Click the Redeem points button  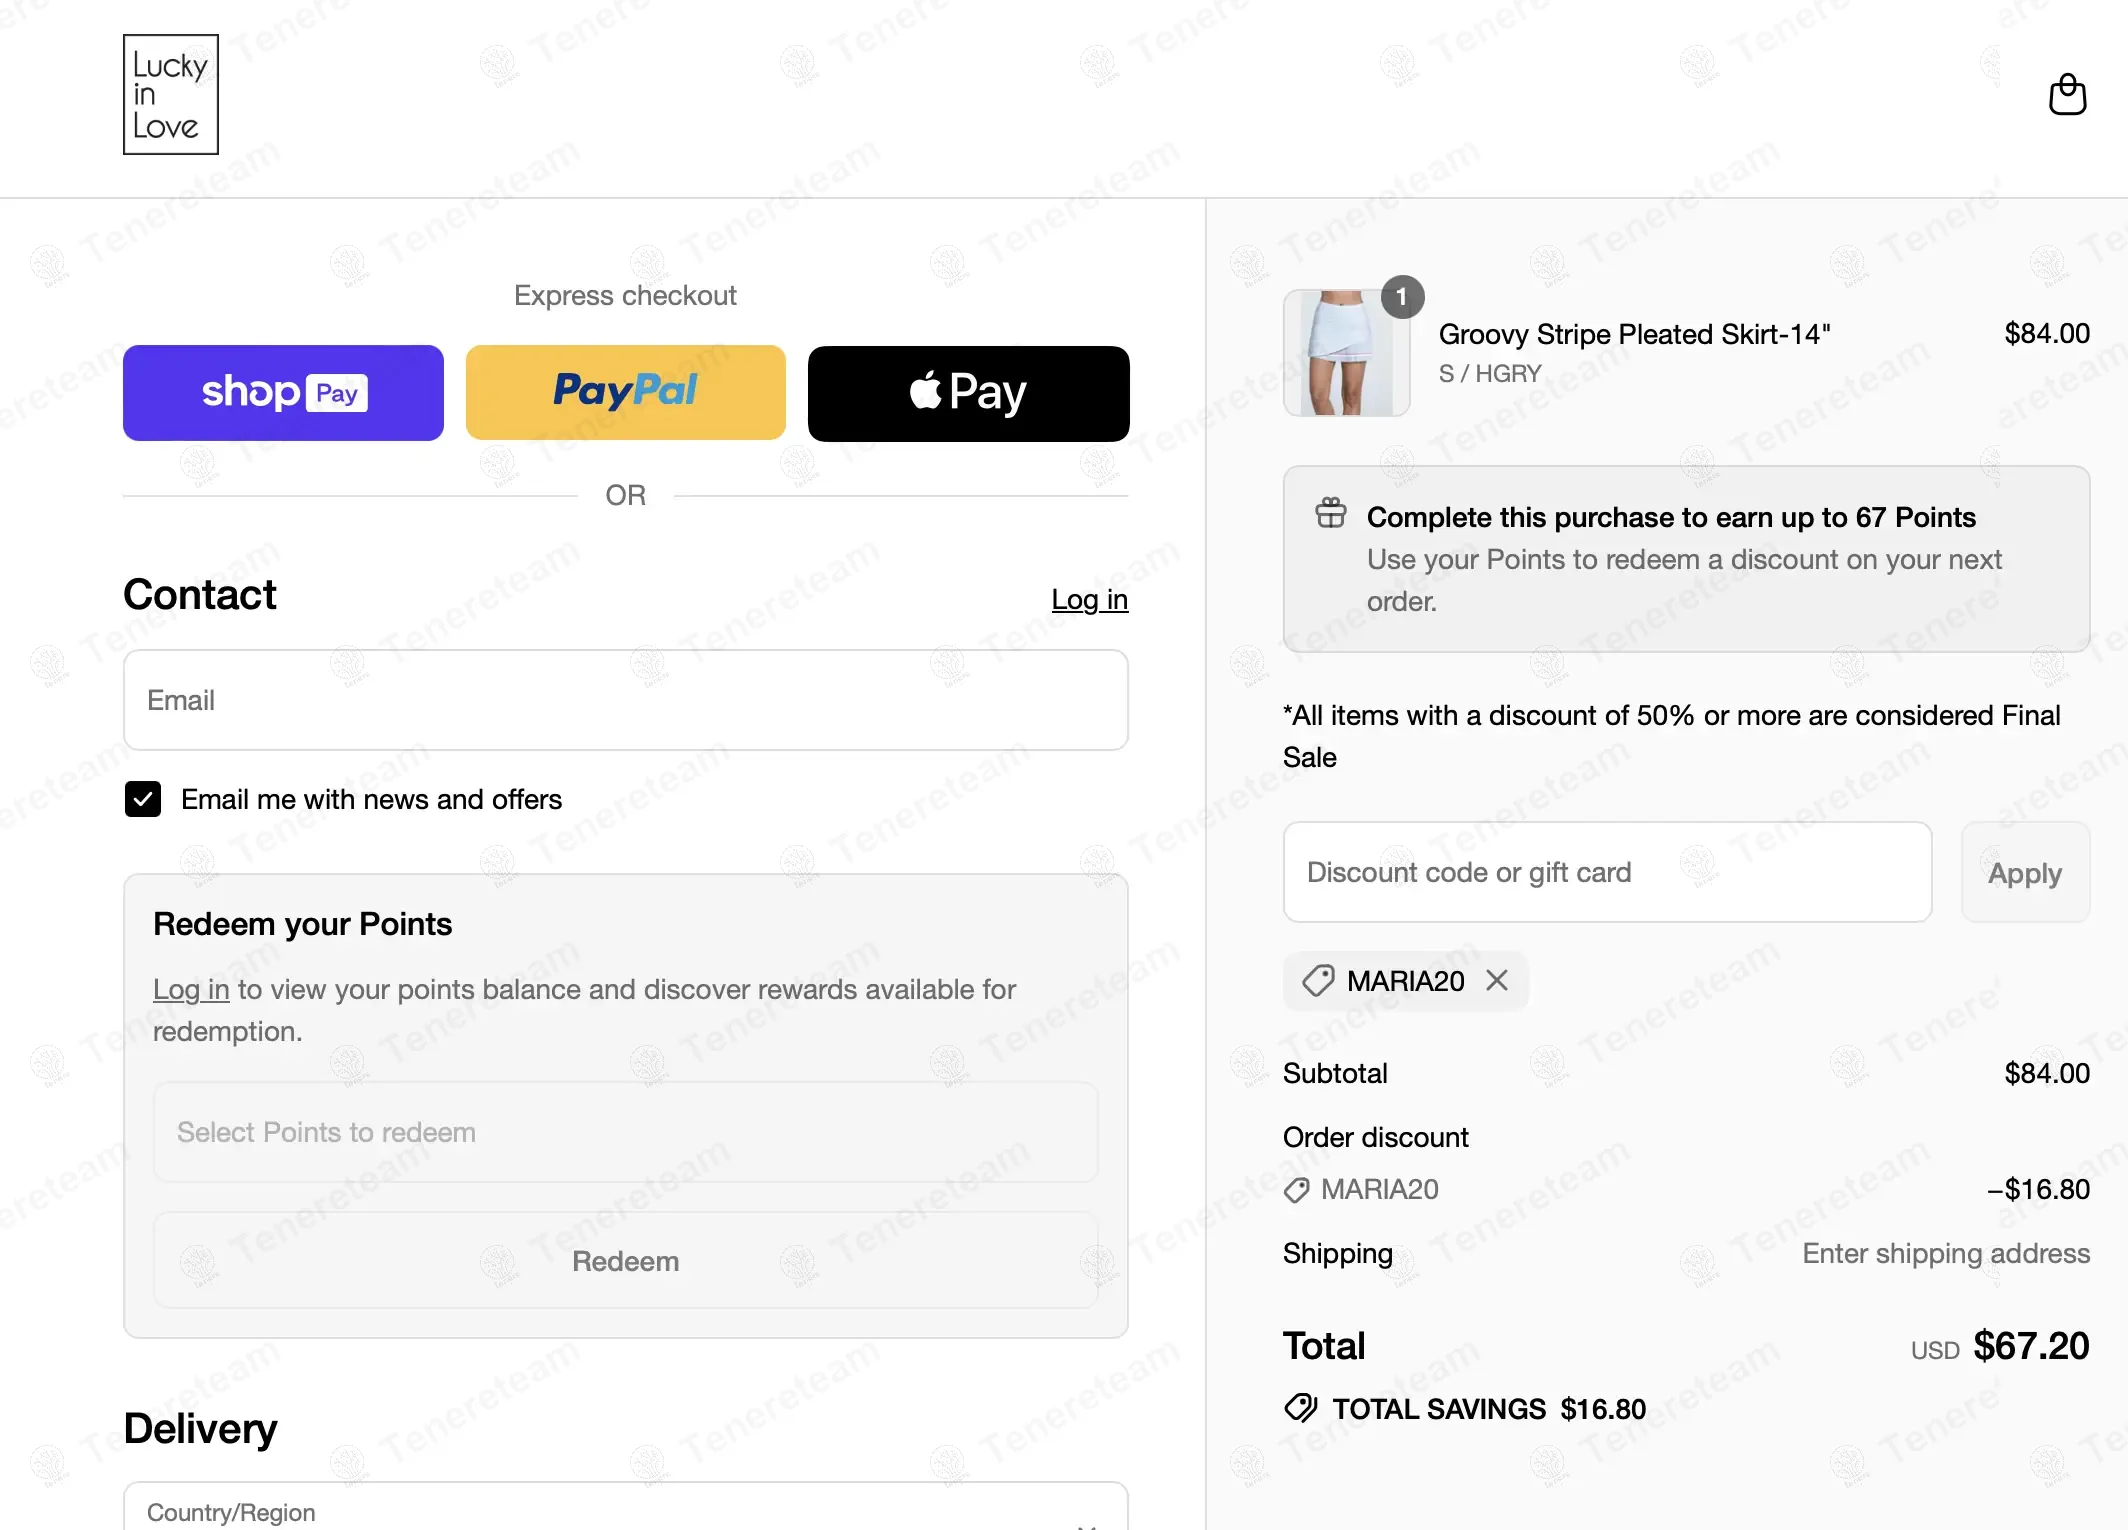626,1261
